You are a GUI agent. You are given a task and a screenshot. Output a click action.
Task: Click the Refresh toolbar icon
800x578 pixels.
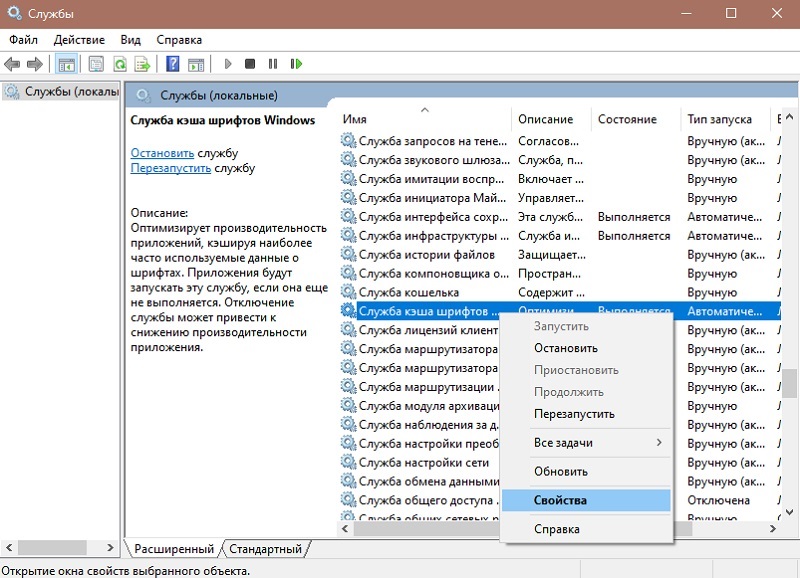(120, 64)
